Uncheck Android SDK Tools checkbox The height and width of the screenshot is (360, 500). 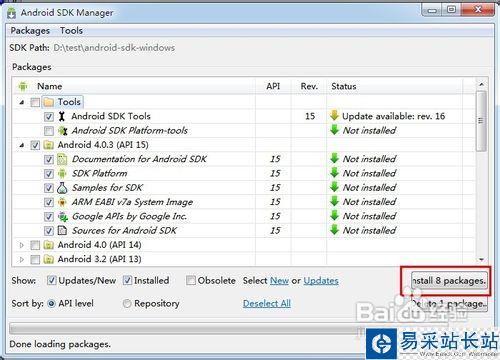coord(49,117)
